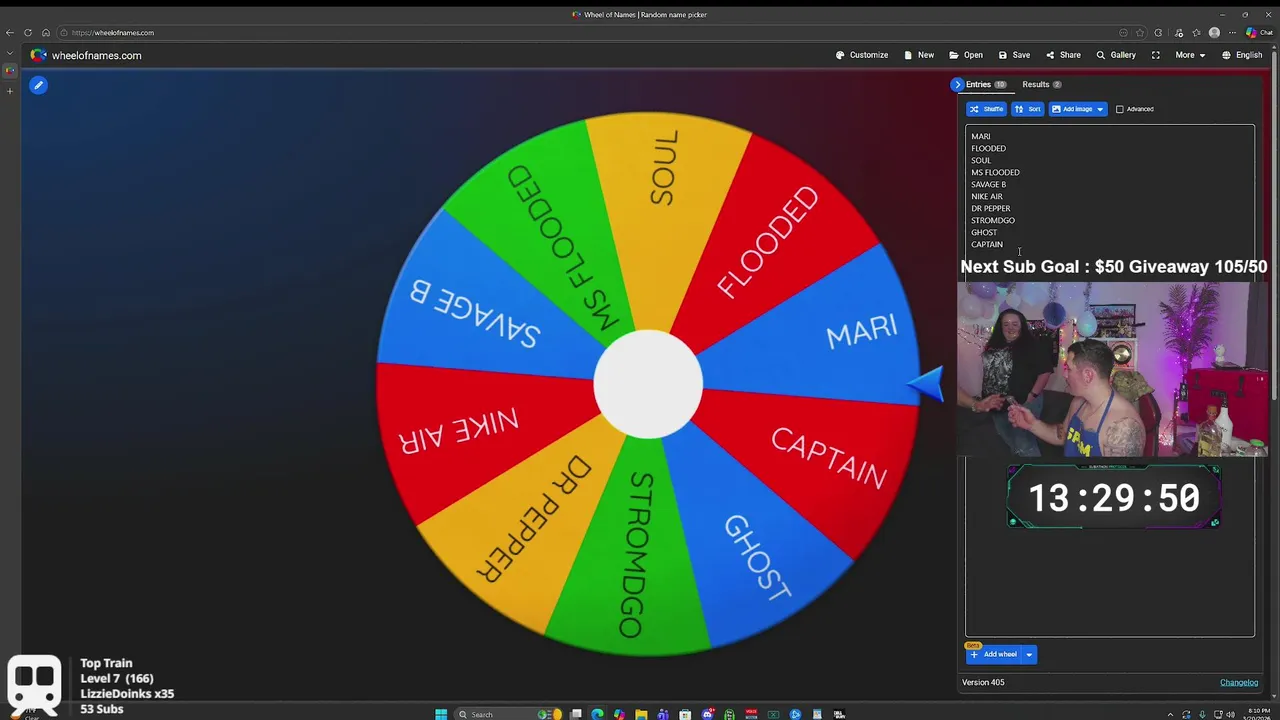Share the wheel
The width and height of the screenshot is (1280, 720).
click(x=1063, y=55)
